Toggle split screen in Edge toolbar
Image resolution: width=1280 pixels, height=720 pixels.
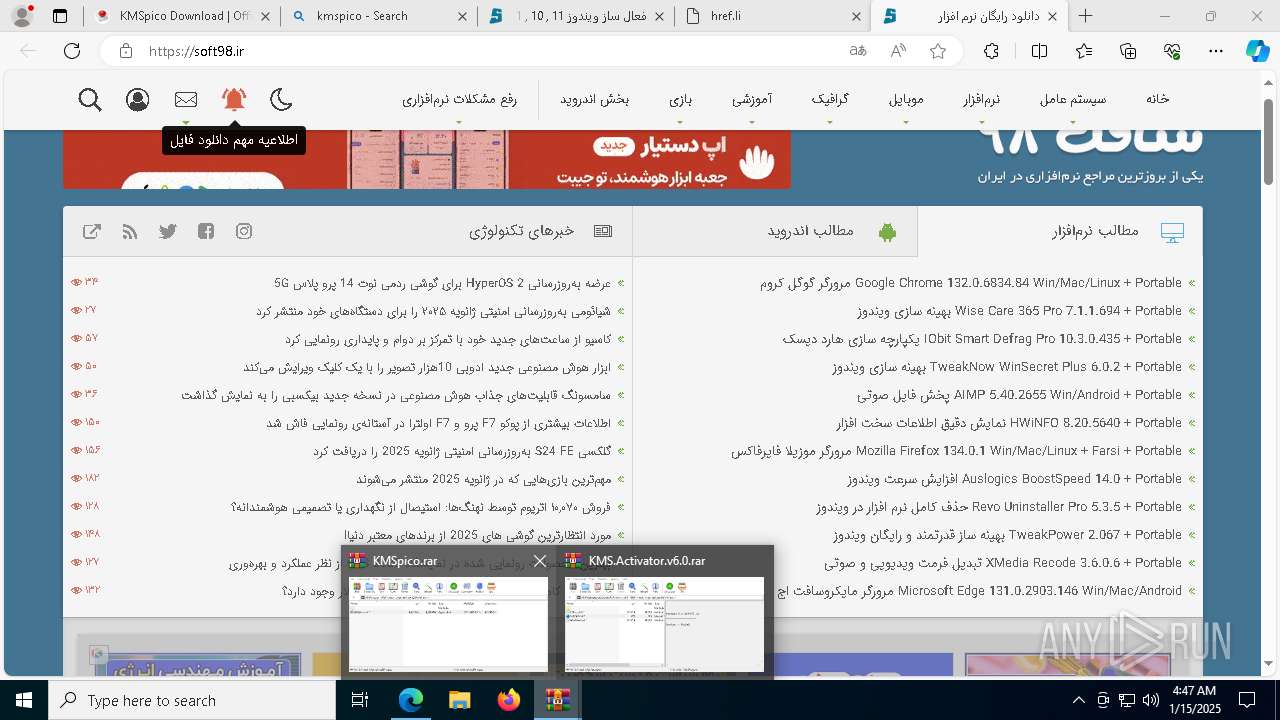1039,51
